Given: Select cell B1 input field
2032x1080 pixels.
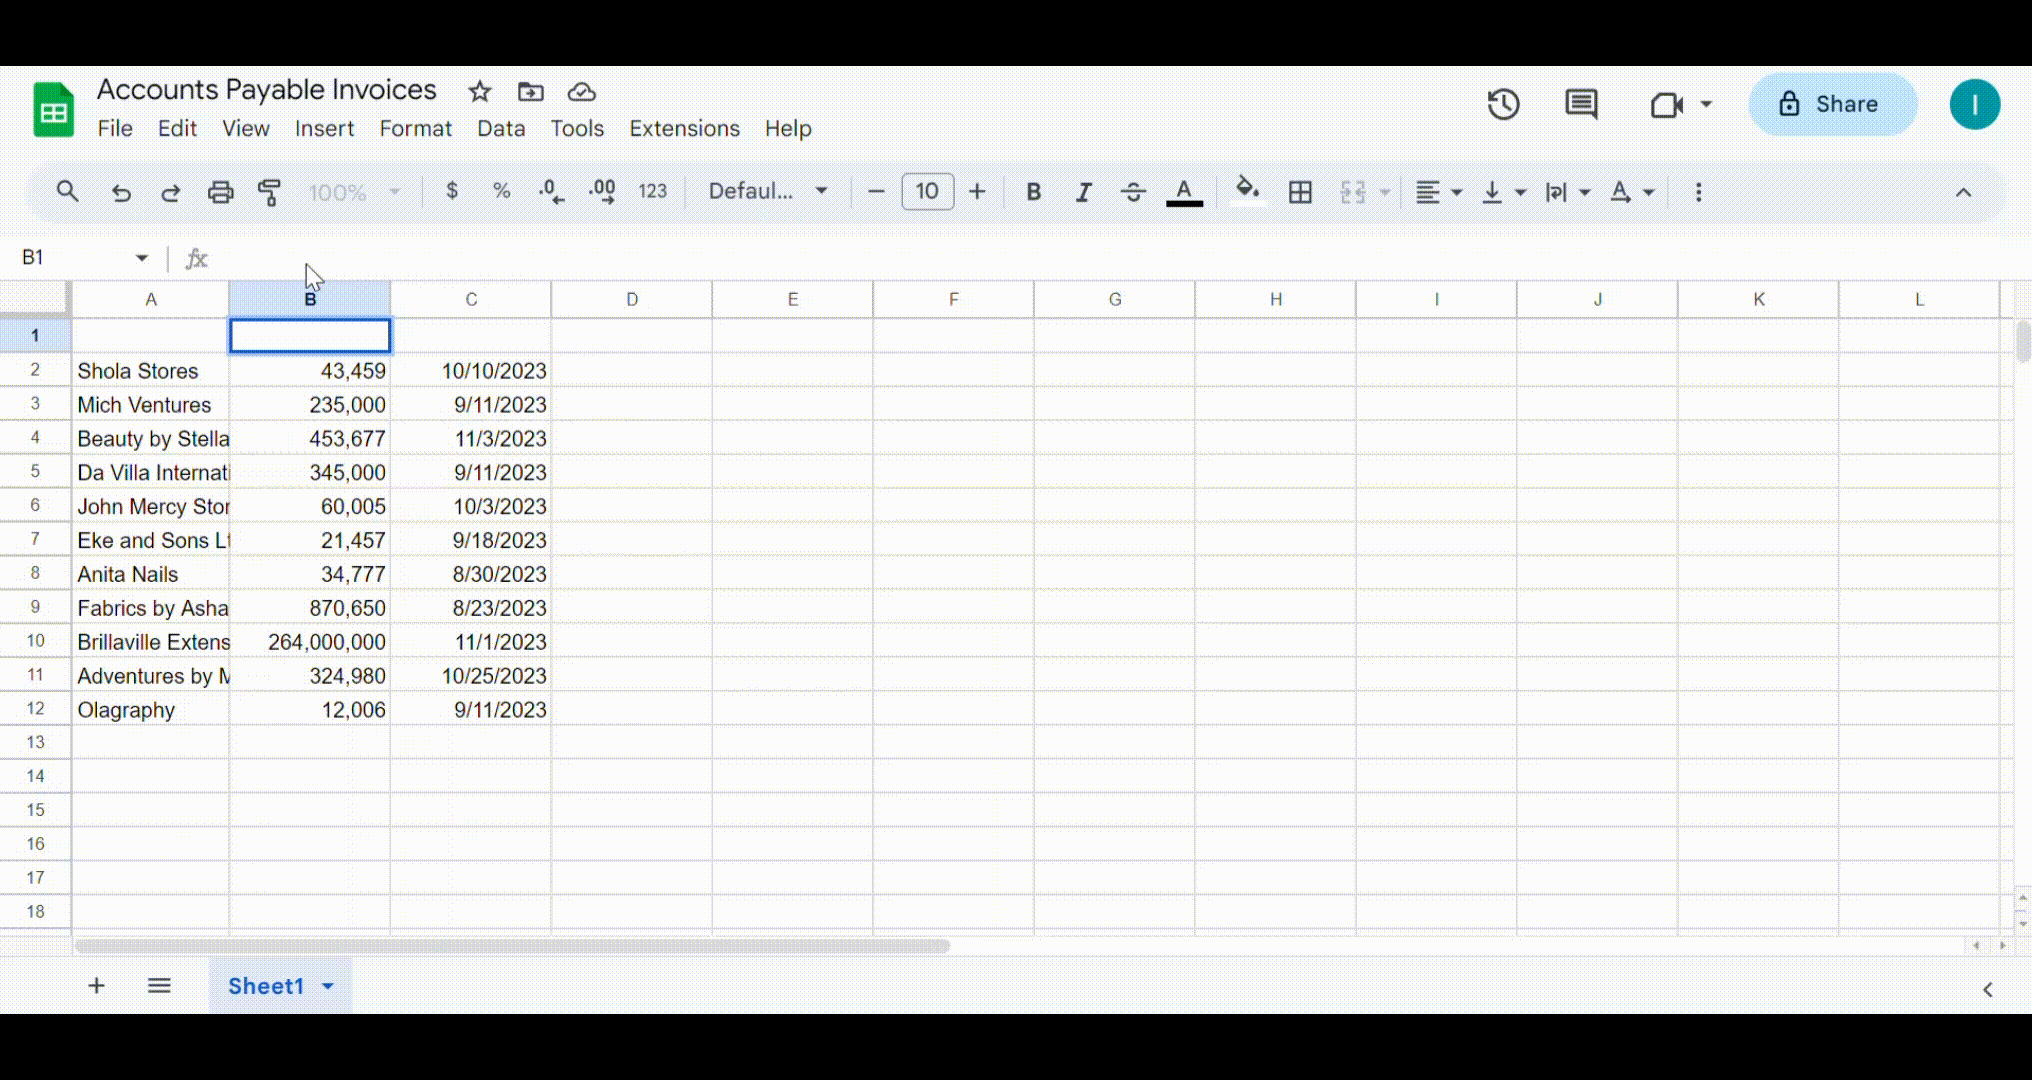Looking at the screenshot, I should [309, 333].
